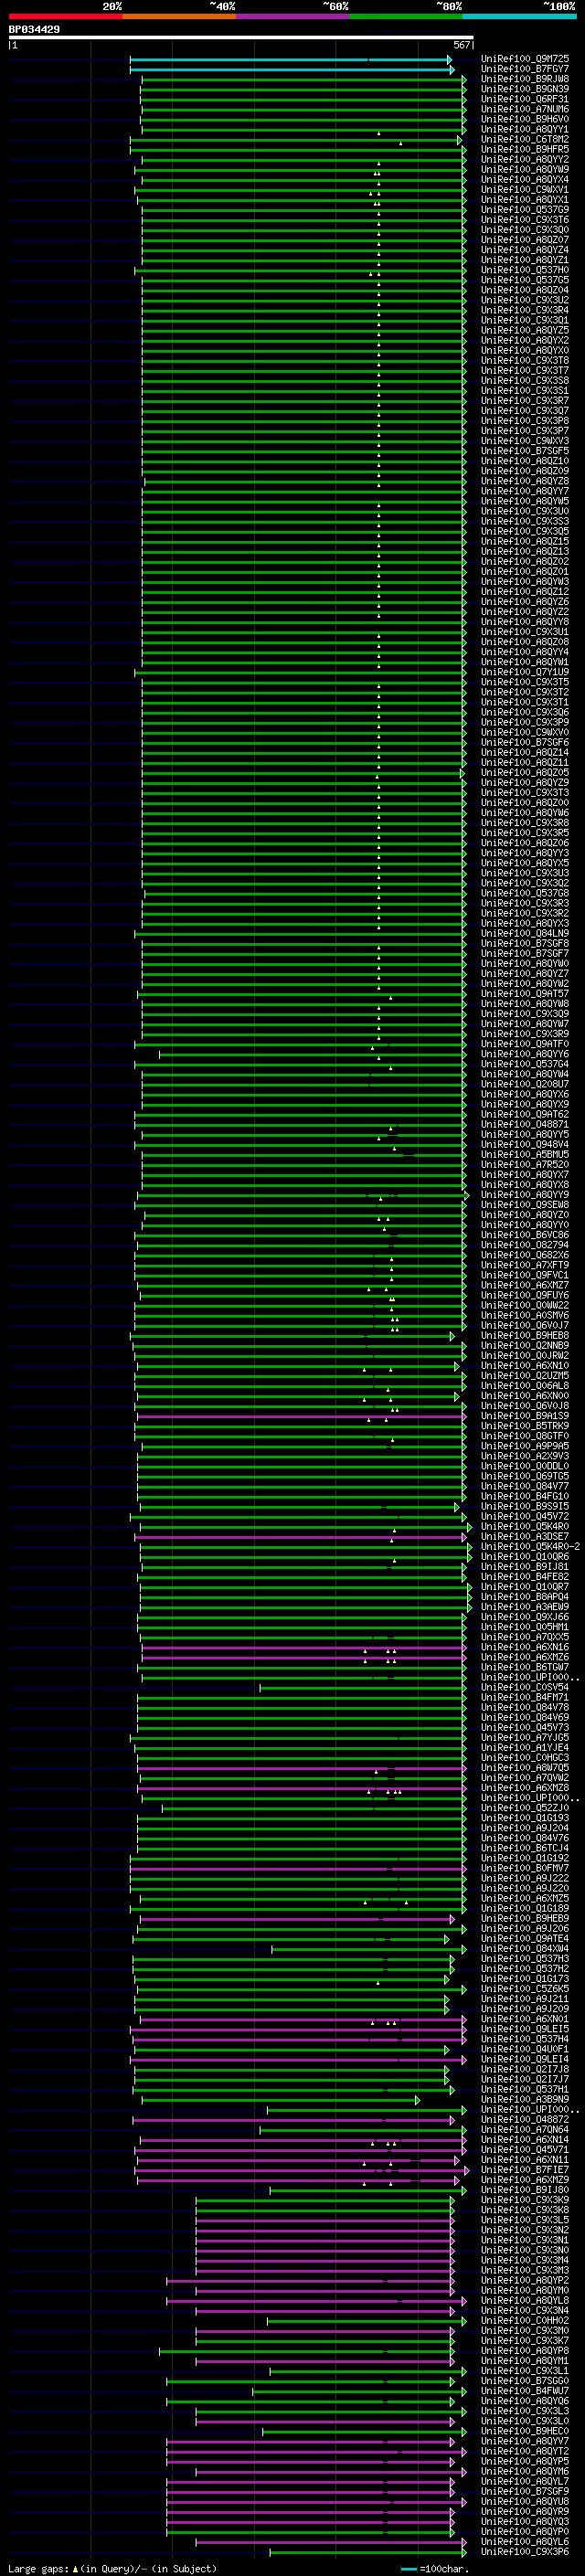
Task: Click the red 20% identity legend segment
Action: tap(66, 16)
